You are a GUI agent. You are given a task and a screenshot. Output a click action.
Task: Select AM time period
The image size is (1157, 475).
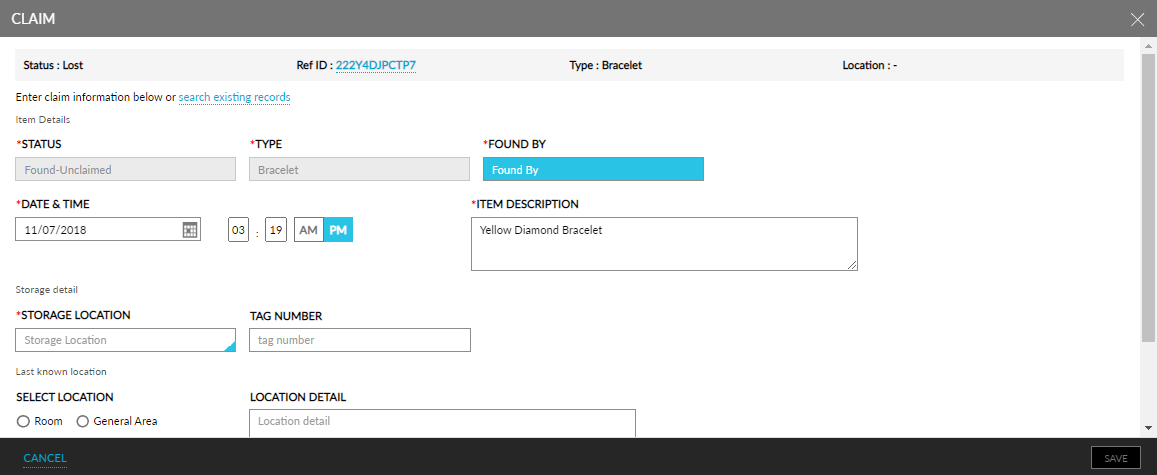coord(308,230)
